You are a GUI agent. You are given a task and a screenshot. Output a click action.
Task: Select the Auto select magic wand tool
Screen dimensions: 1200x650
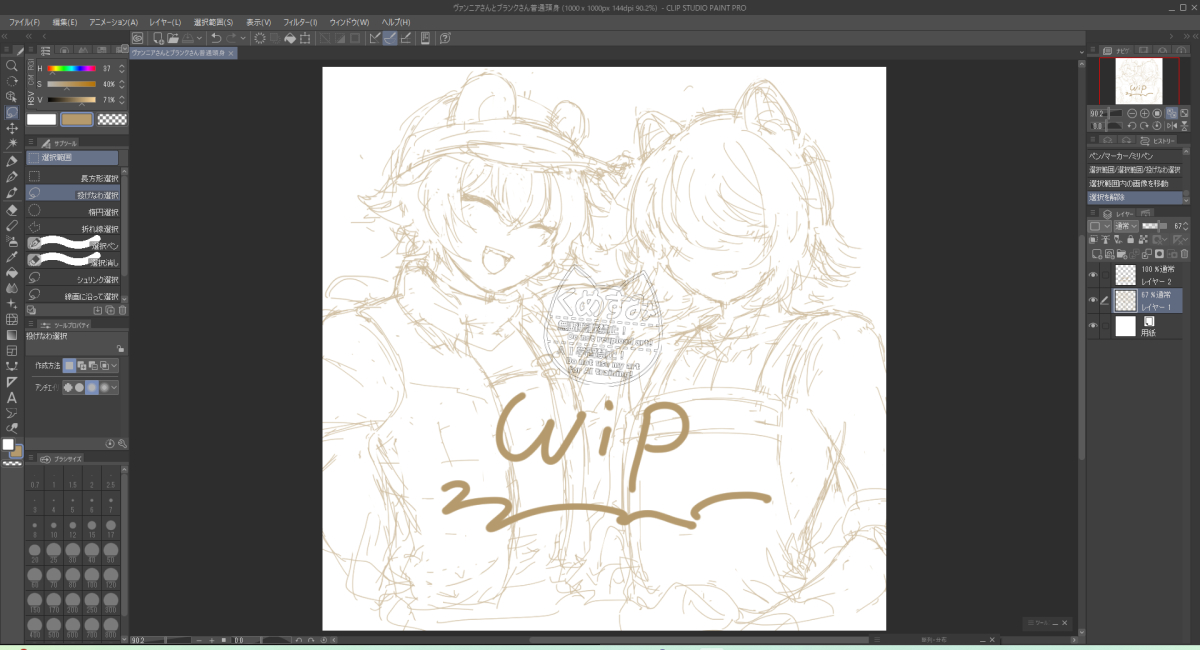click(12, 144)
